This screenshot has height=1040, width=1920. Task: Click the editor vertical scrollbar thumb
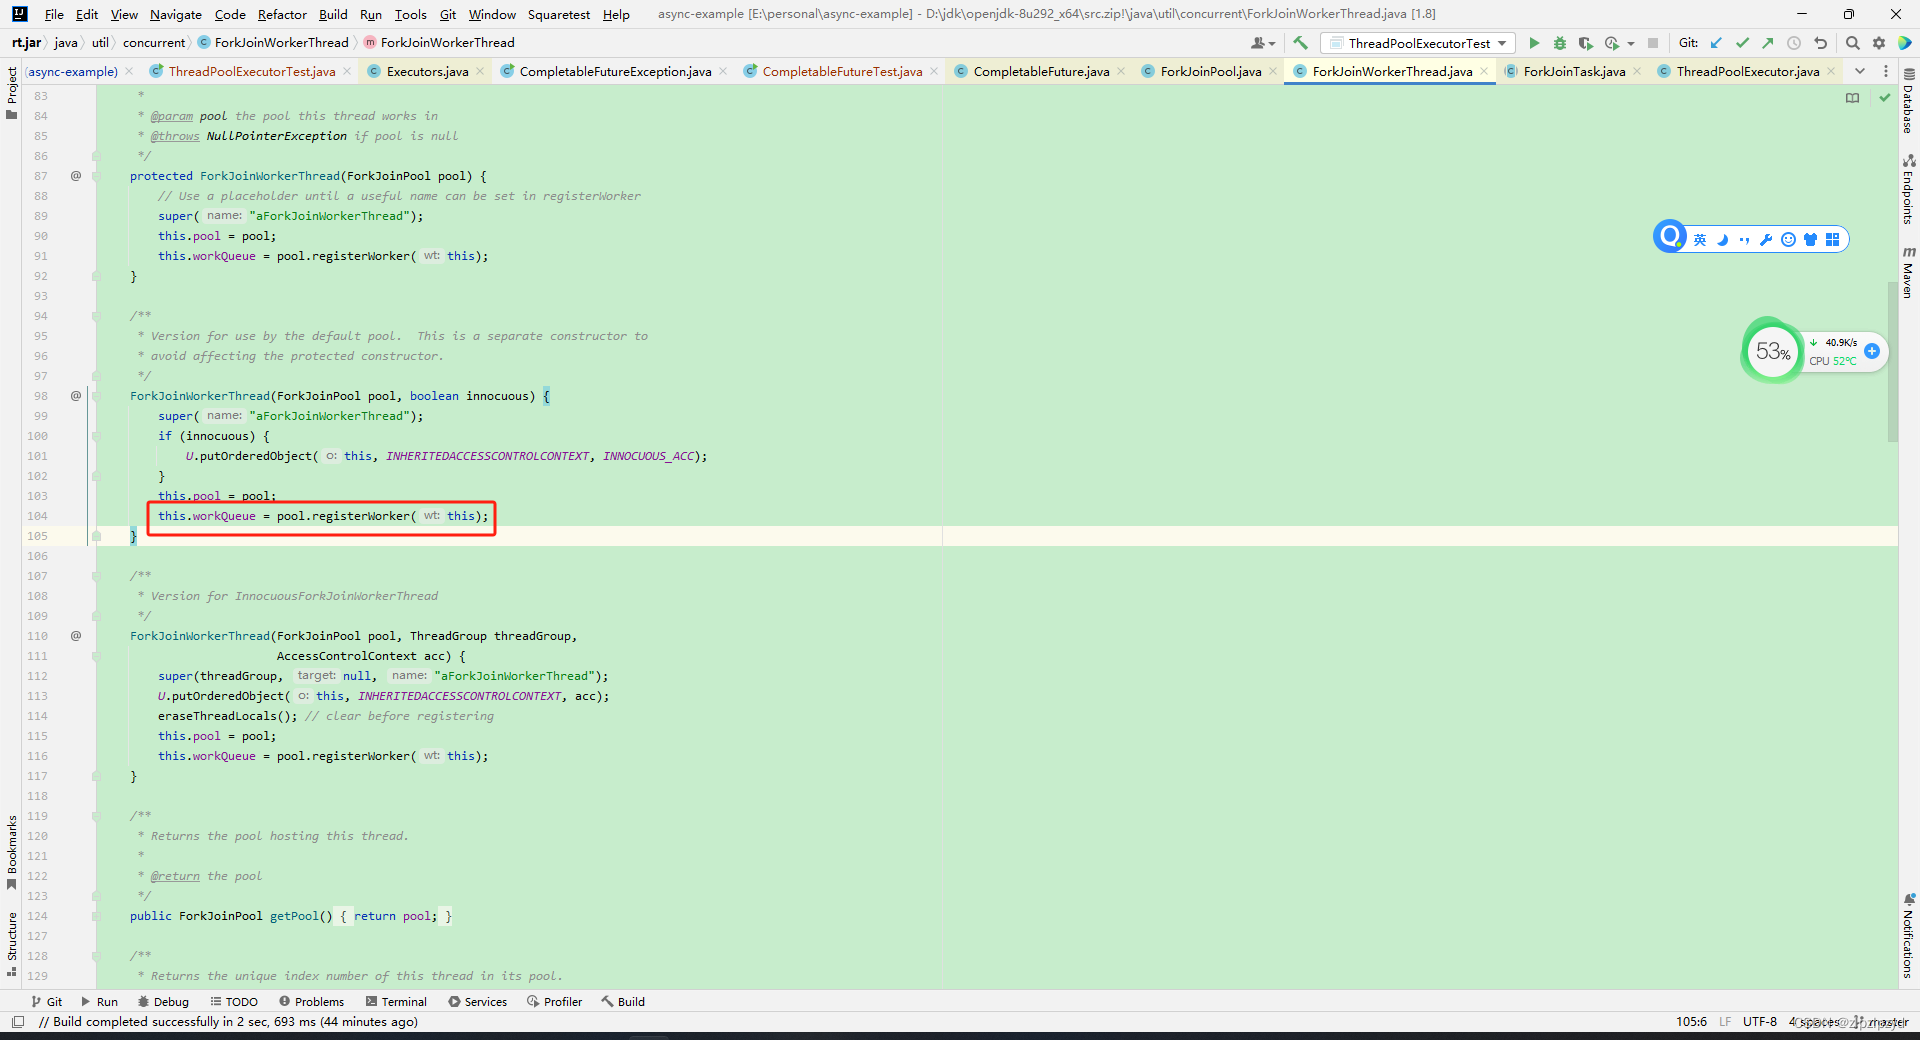[x=1892, y=360]
